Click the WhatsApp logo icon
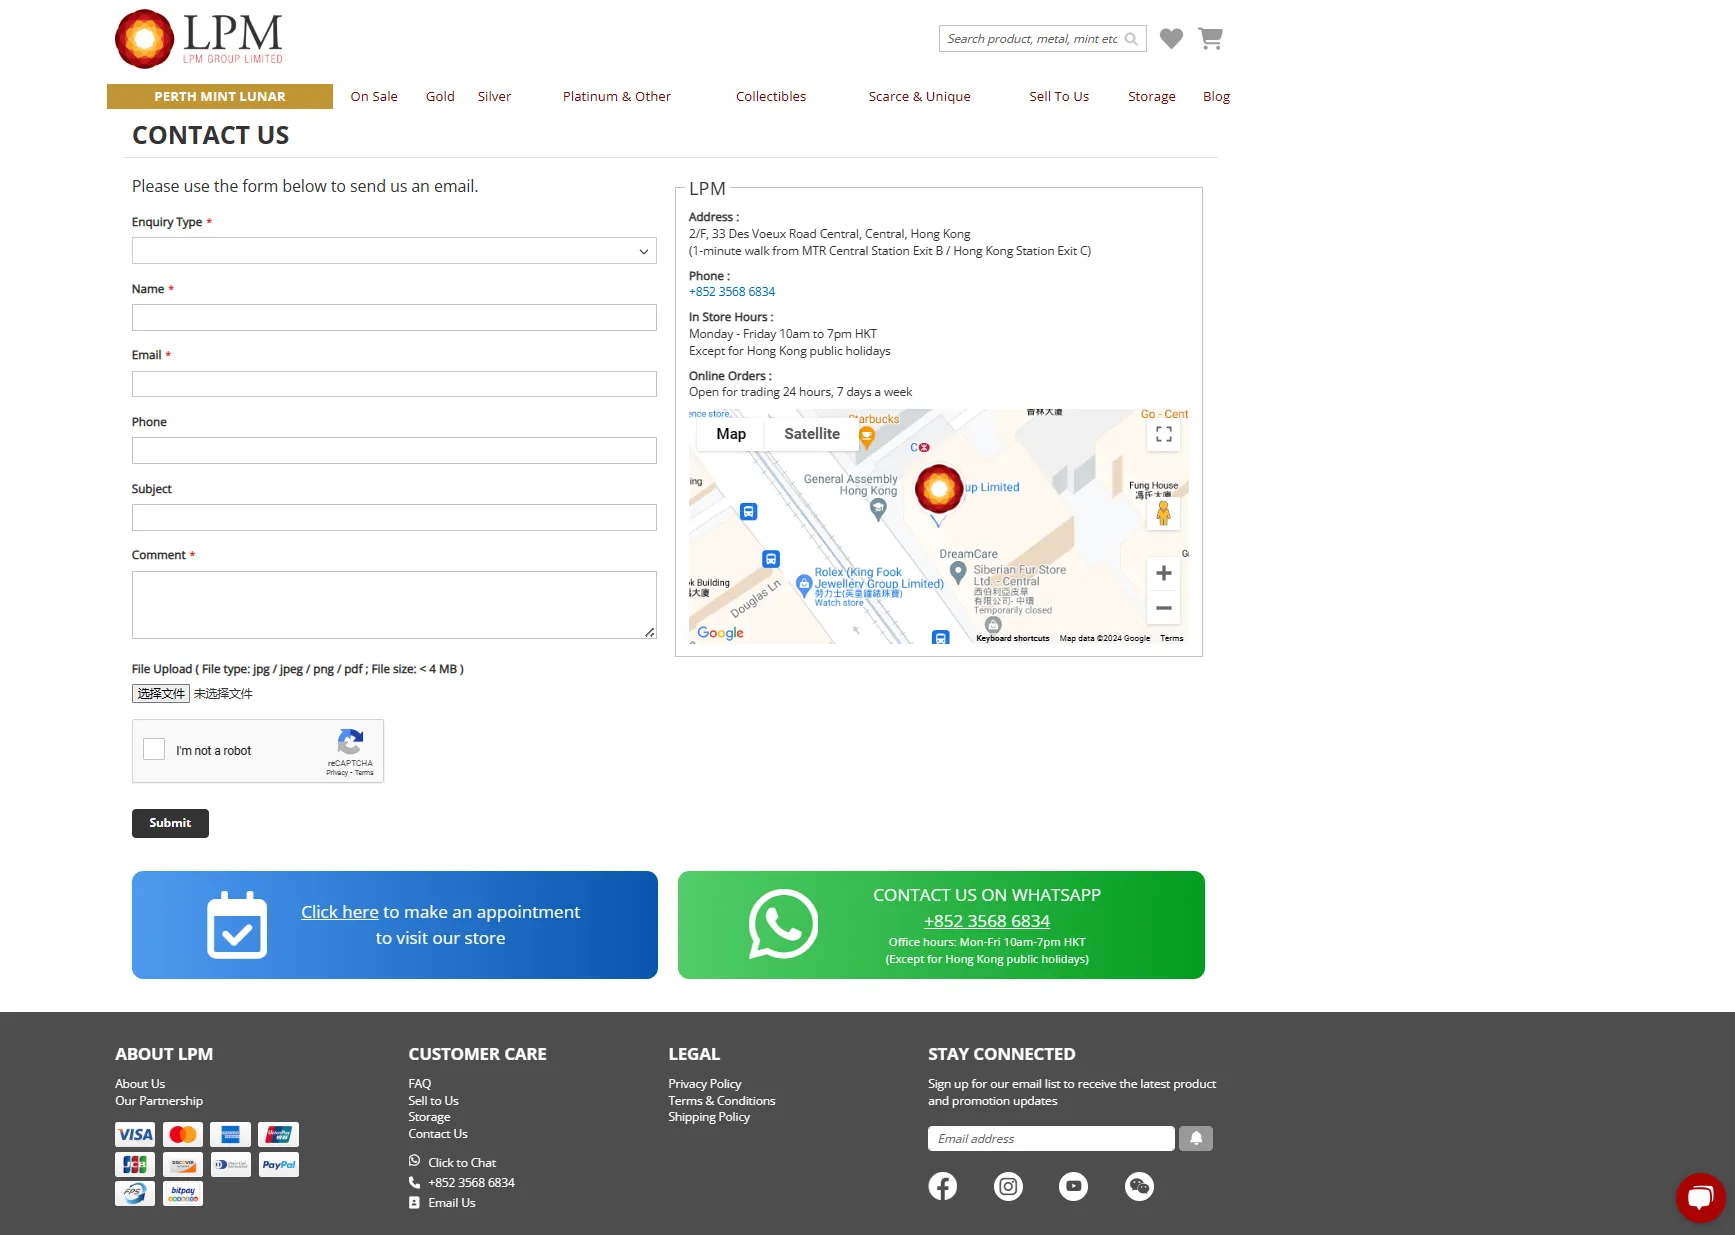The width and height of the screenshot is (1735, 1235). pos(783,924)
